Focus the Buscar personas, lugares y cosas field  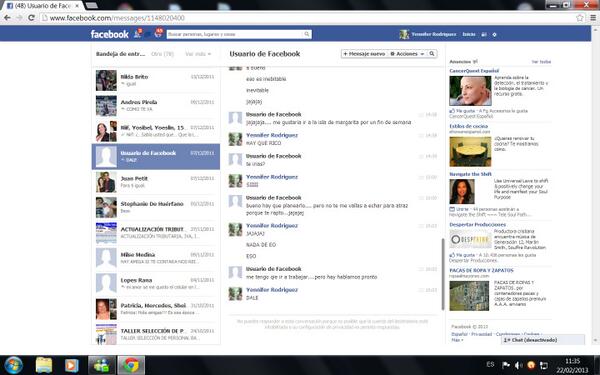[235, 34]
